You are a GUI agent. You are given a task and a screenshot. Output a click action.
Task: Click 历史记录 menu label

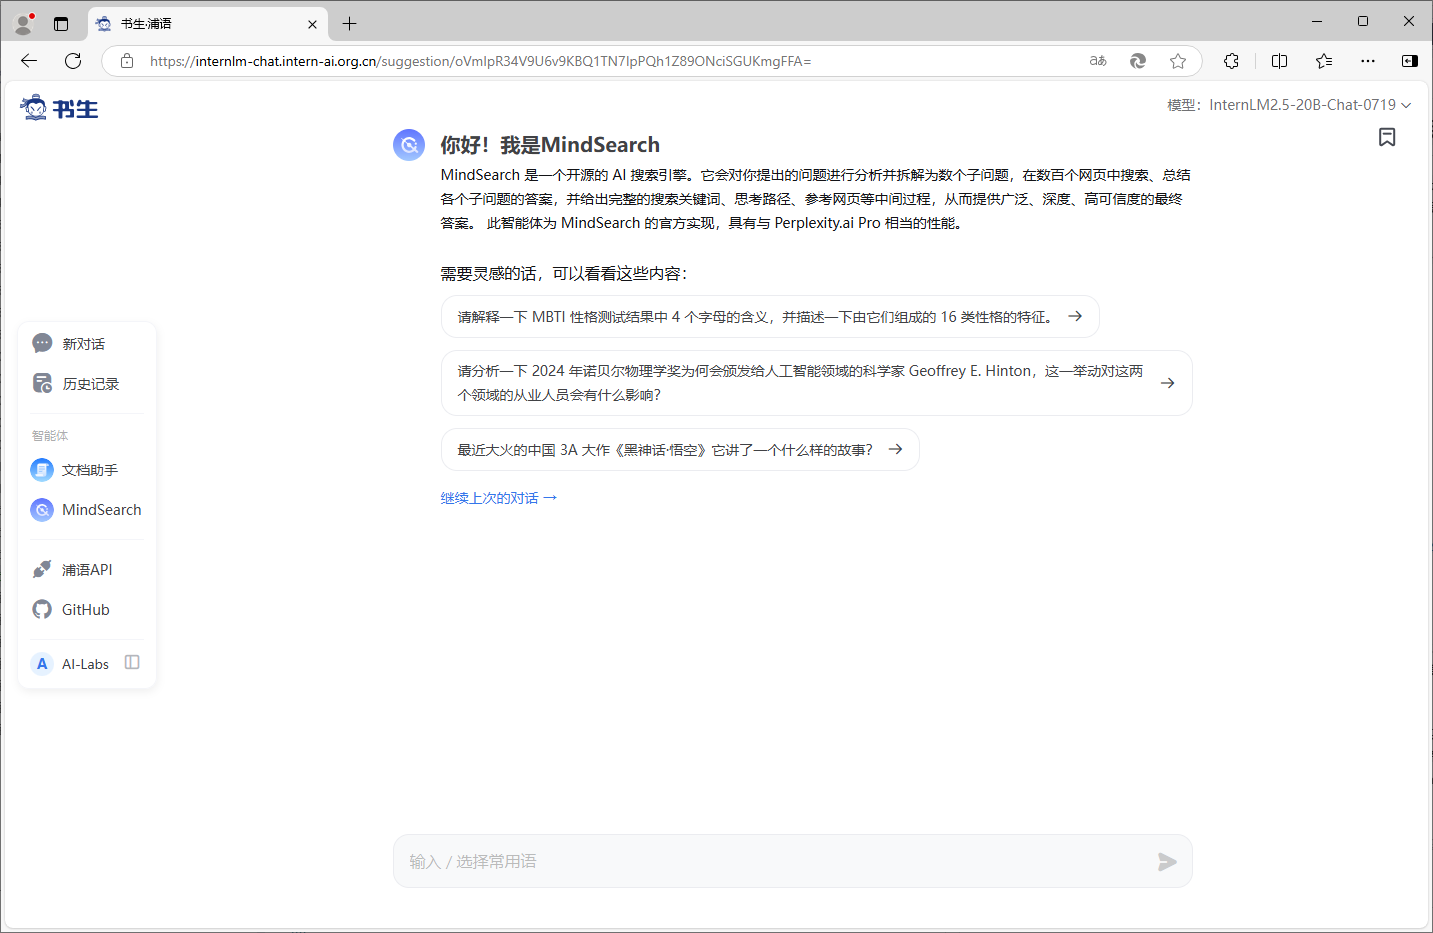coord(90,384)
